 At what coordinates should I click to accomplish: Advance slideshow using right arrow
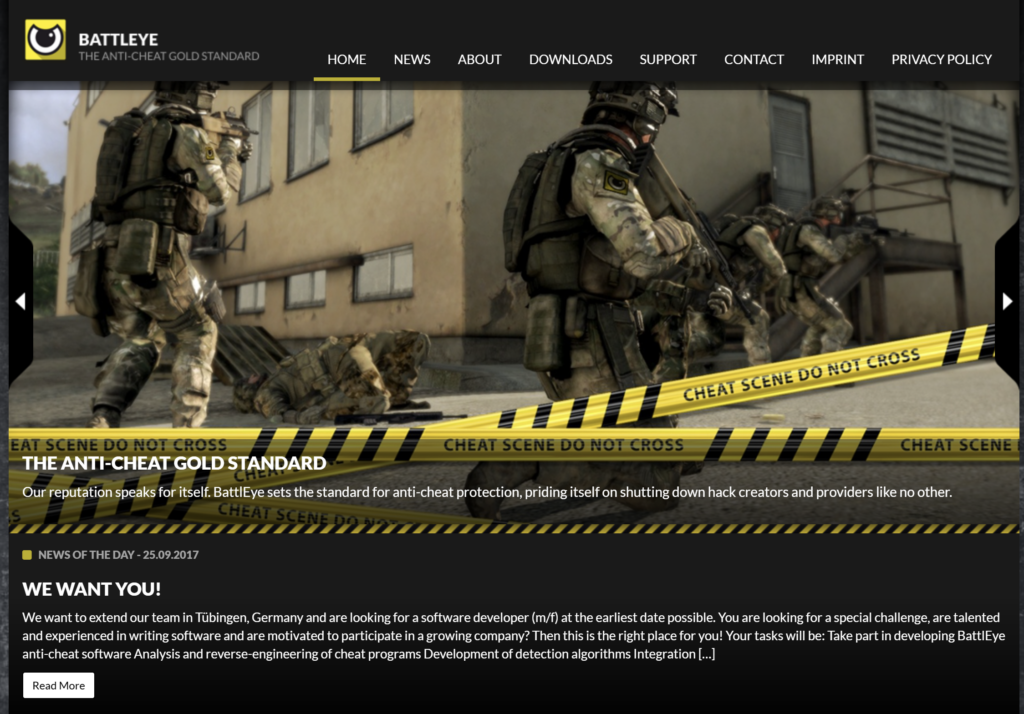(1007, 301)
